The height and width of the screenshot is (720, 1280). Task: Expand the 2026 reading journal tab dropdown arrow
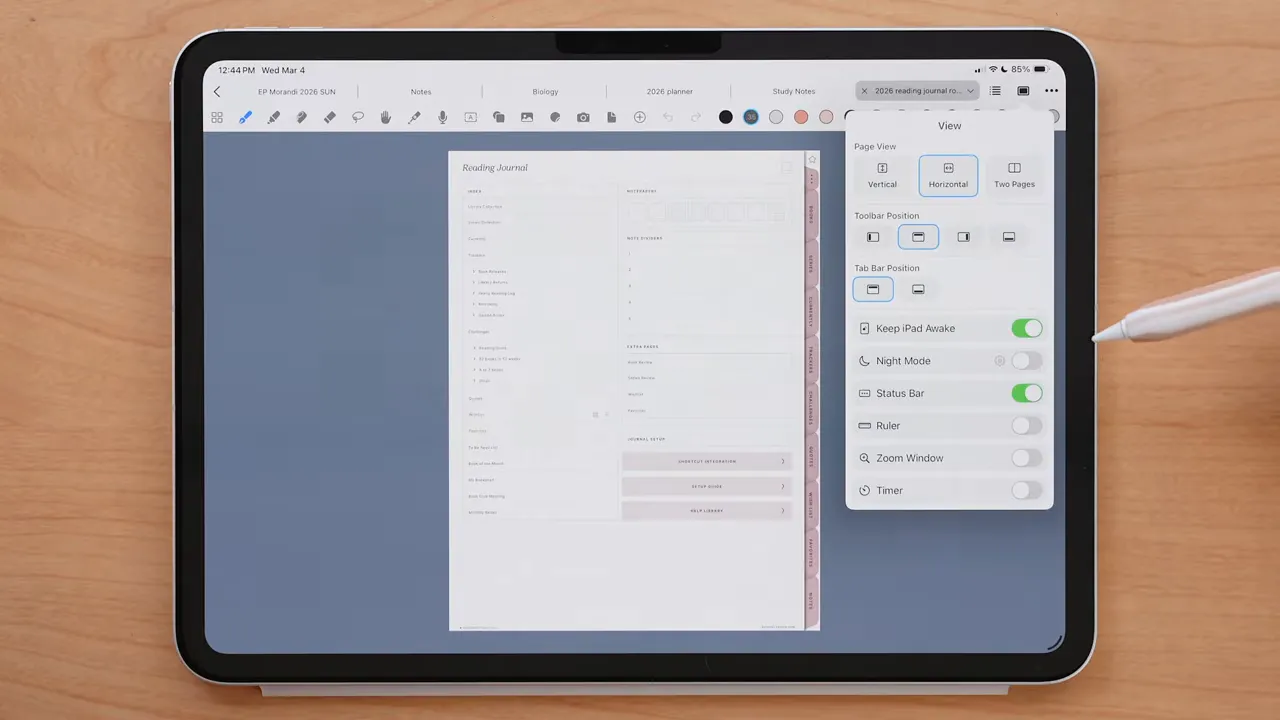point(970,91)
